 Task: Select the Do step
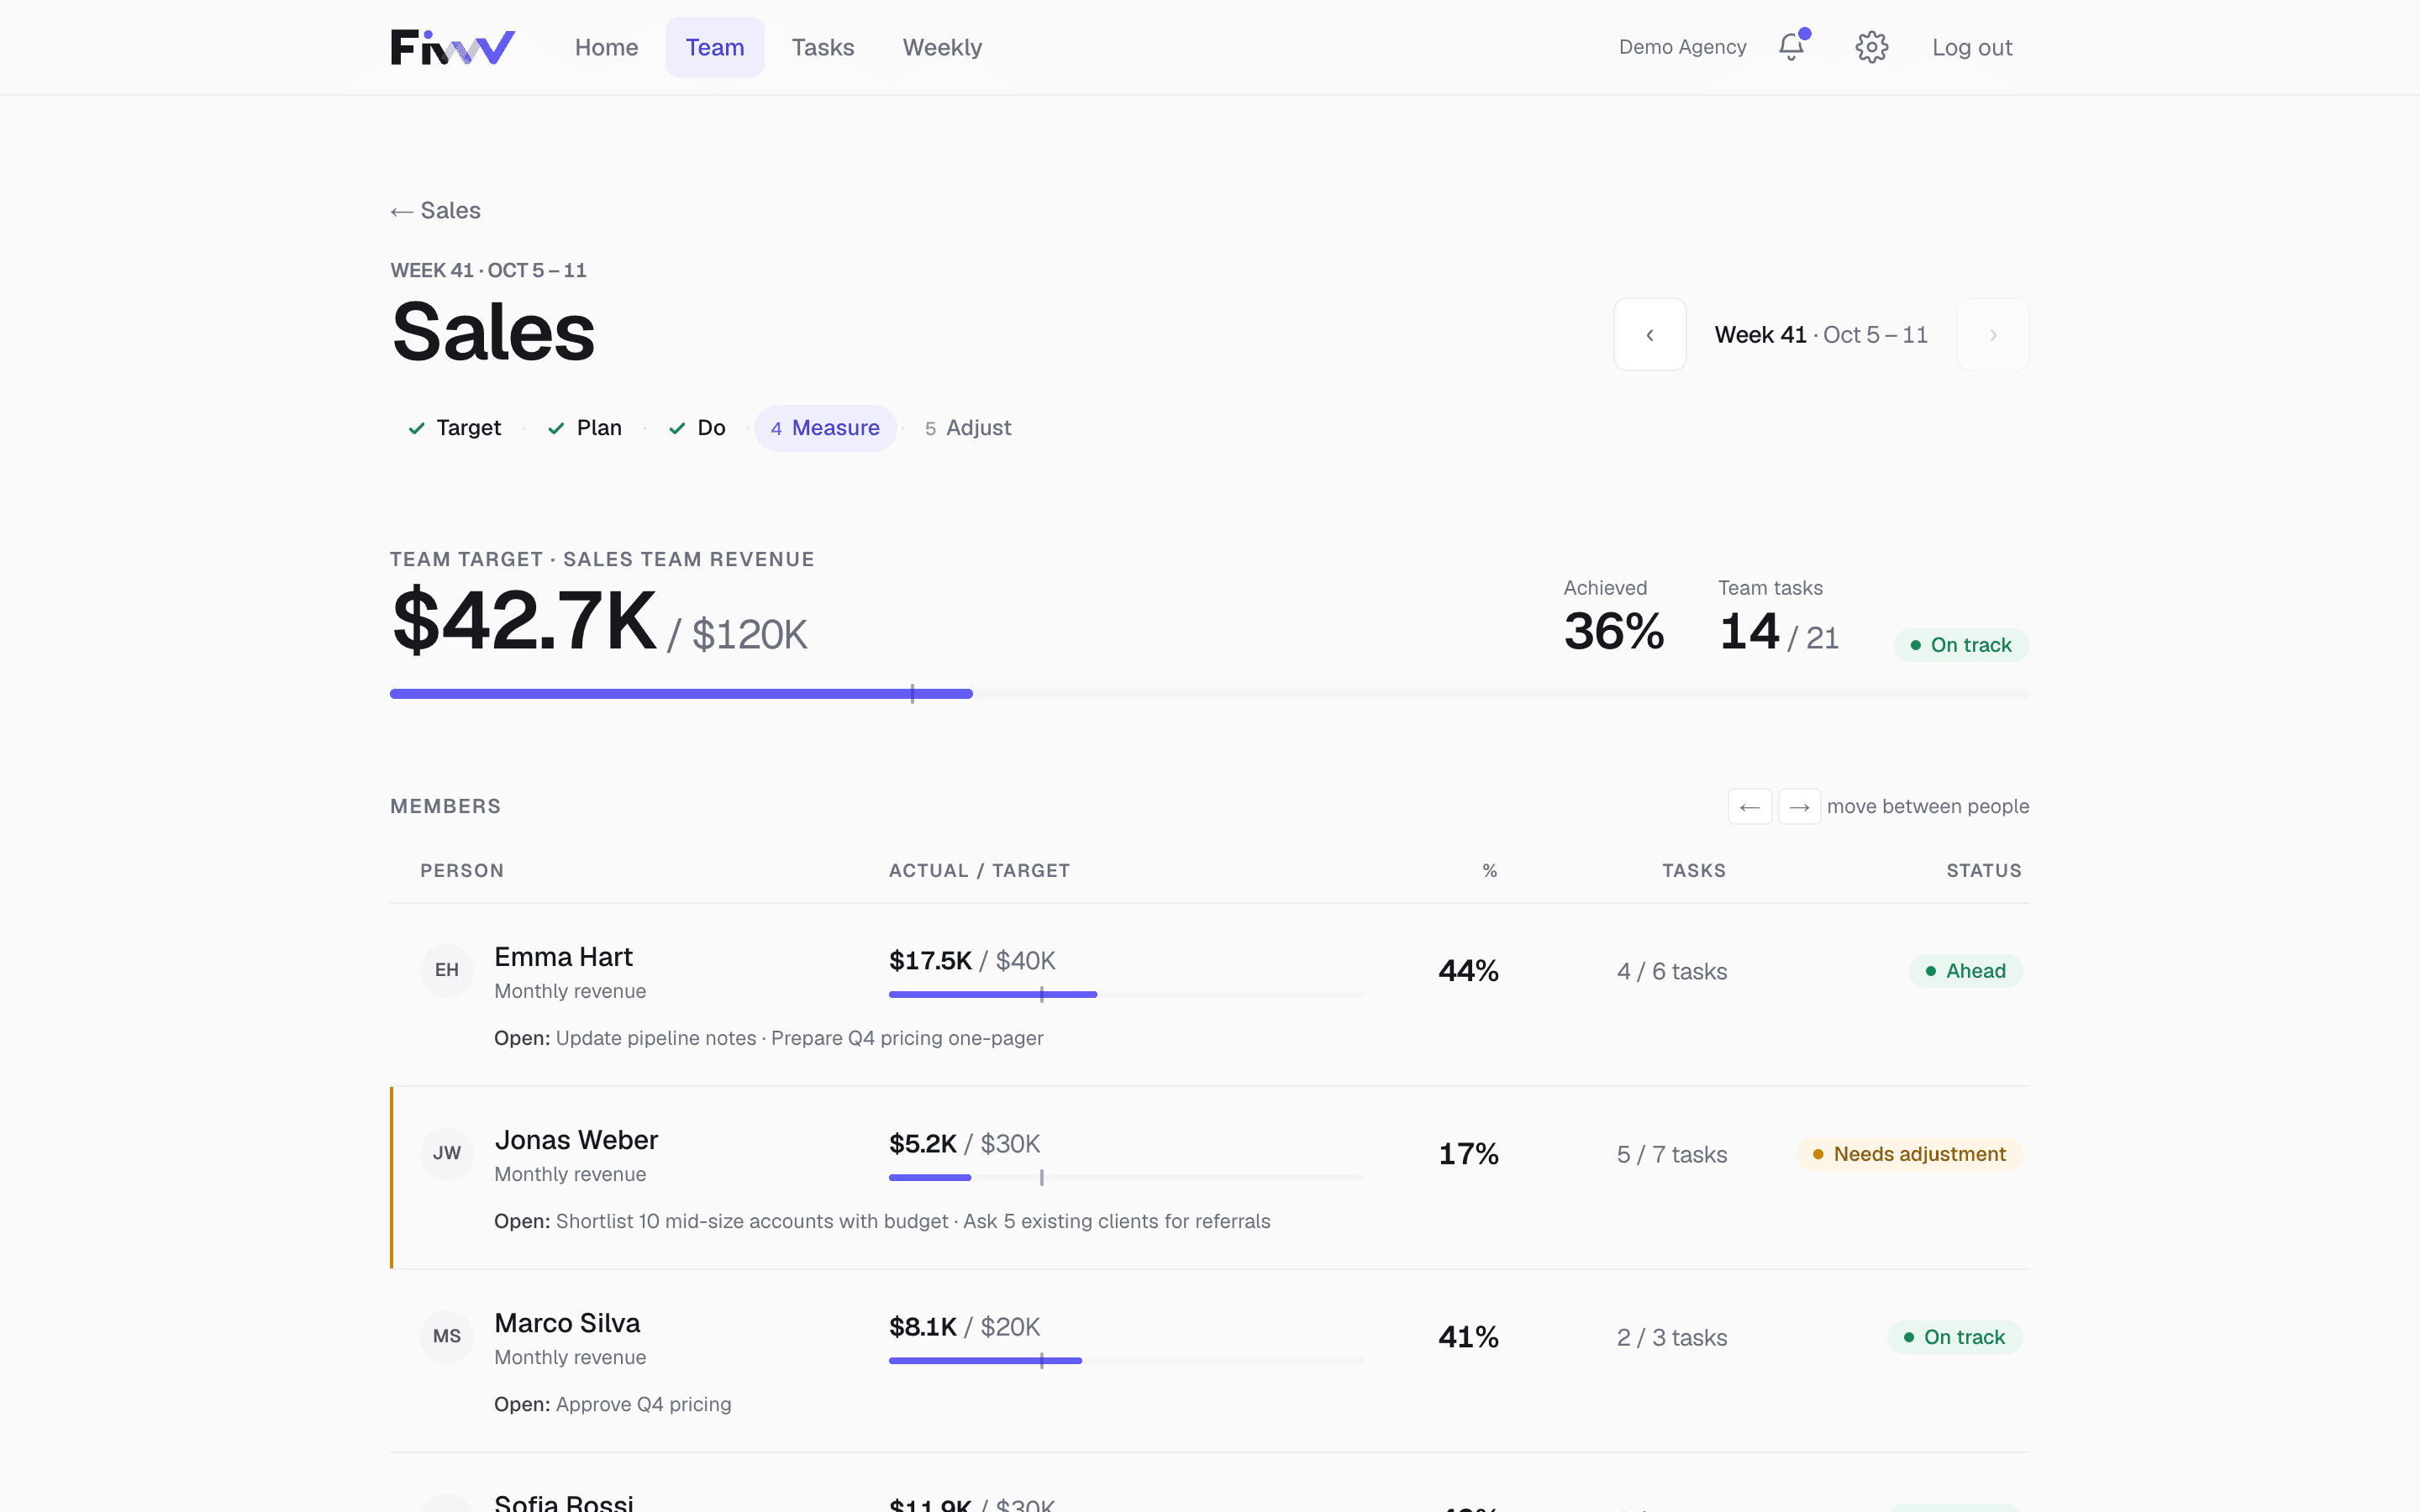click(x=697, y=428)
